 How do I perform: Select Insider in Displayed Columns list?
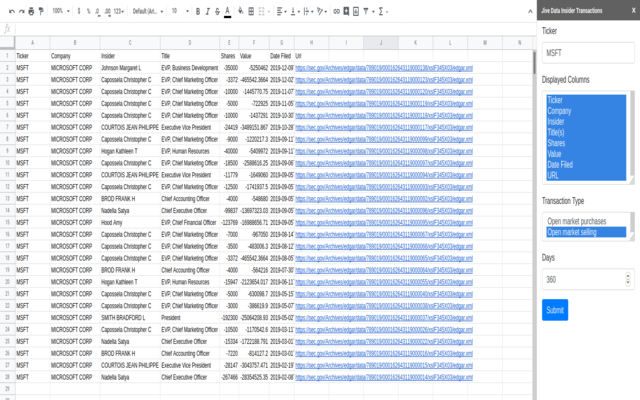(586, 122)
